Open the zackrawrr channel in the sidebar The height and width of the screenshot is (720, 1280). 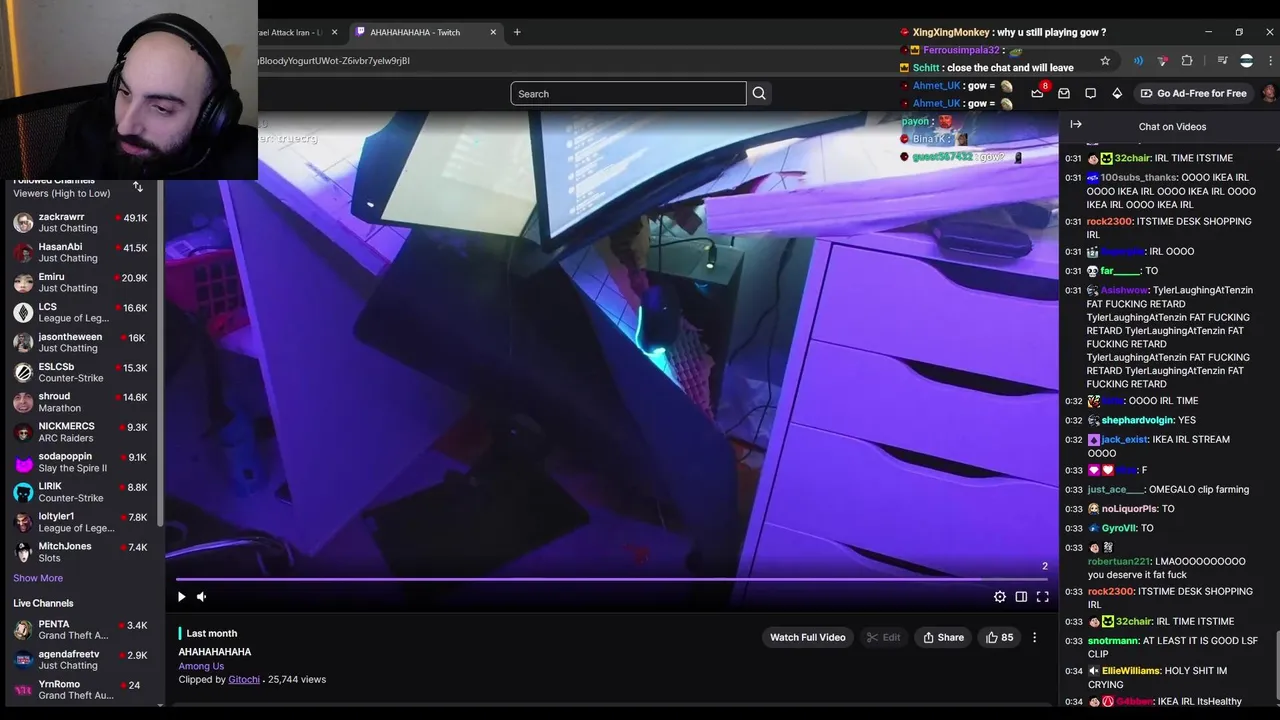click(x=82, y=223)
